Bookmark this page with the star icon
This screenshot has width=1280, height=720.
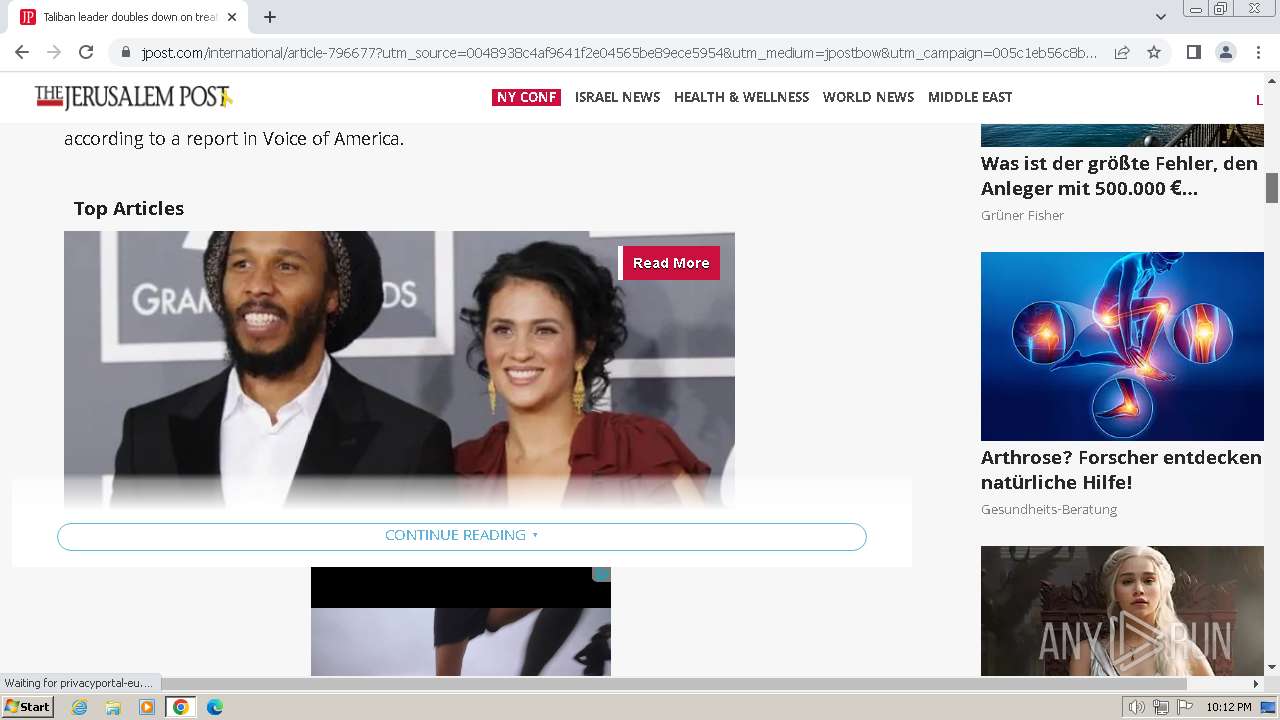[x=1154, y=52]
